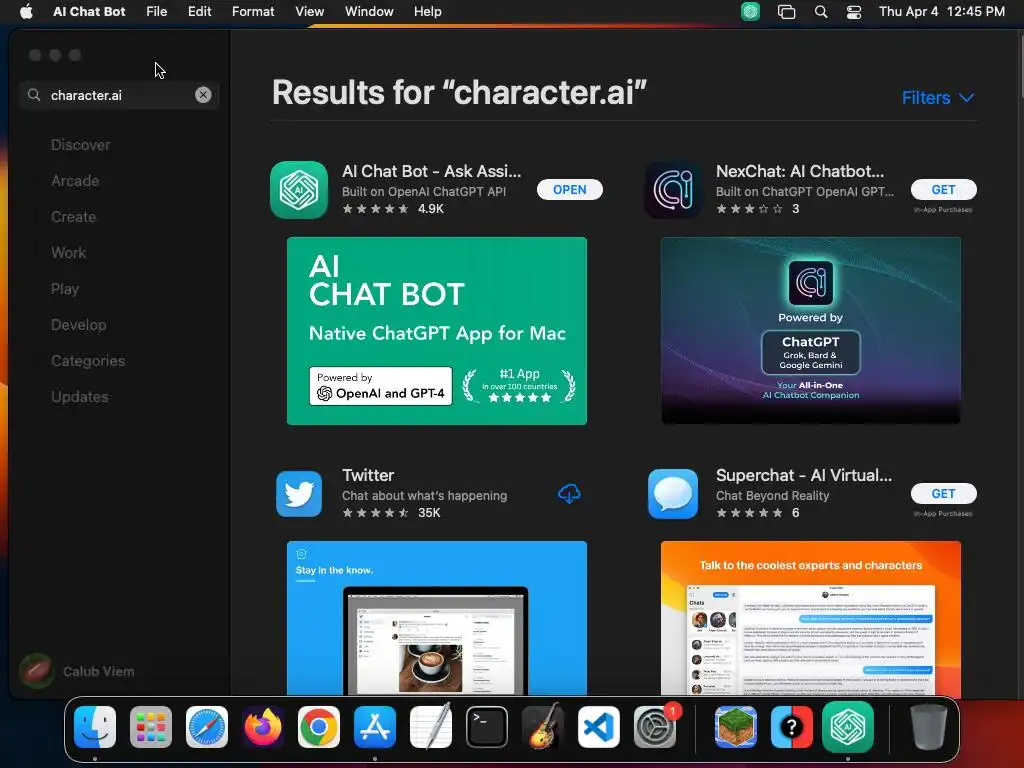Image resolution: width=1024 pixels, height=768 pixels.
Task: Click the date and time in menu bar
Action: (942, 12)
